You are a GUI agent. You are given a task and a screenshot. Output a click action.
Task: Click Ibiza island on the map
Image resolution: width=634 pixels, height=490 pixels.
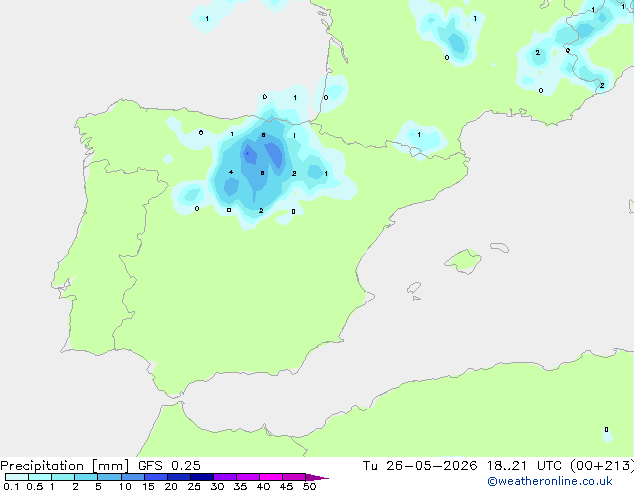click(x=414, y=288)
